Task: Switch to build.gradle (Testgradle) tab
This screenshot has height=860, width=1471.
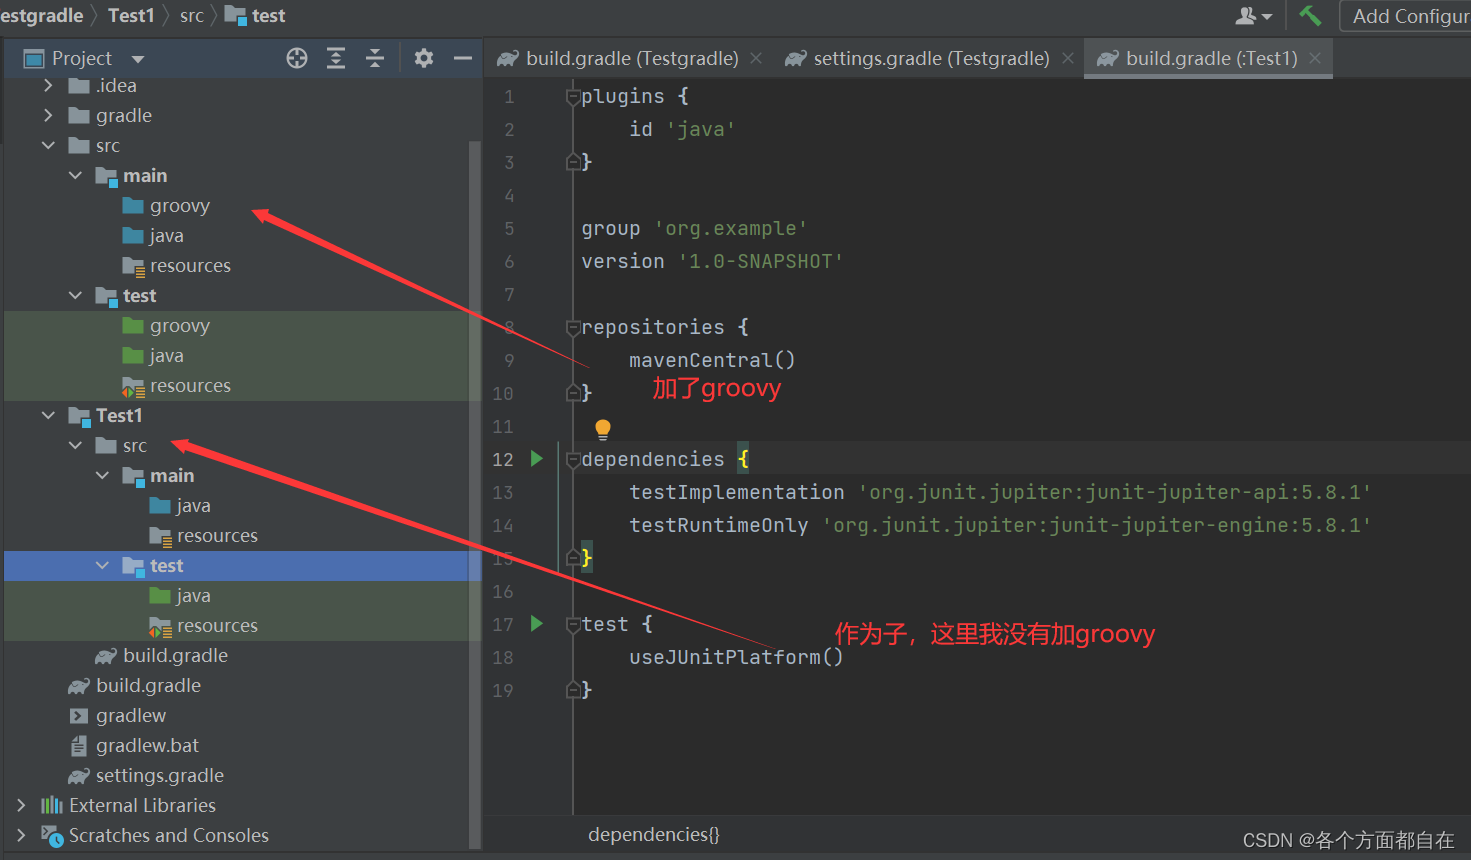Action: pyautogui.click(x=632, y=58)
